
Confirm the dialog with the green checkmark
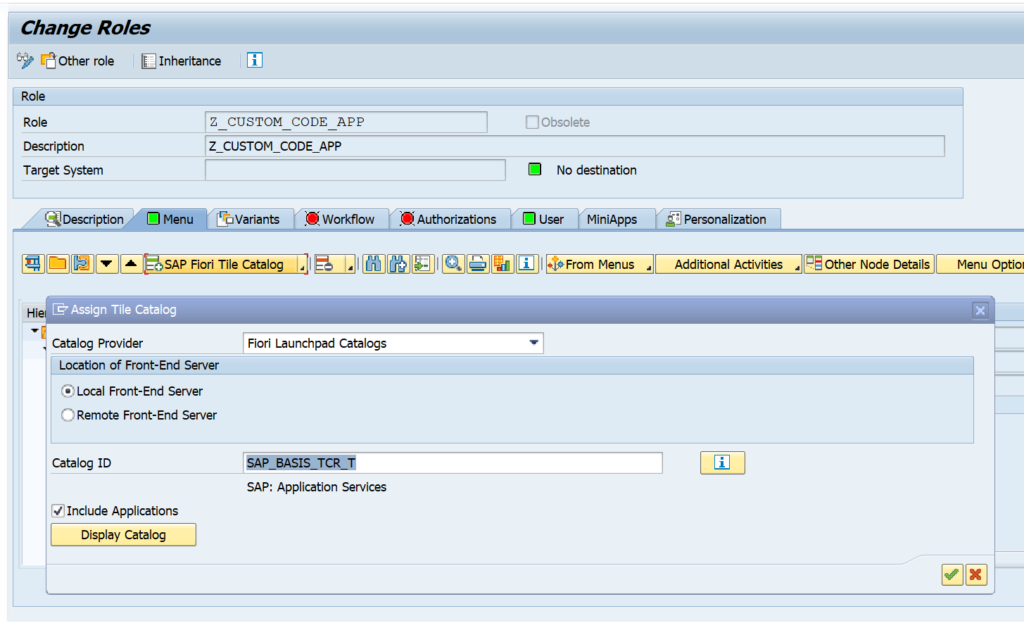(x=953, y=575)
